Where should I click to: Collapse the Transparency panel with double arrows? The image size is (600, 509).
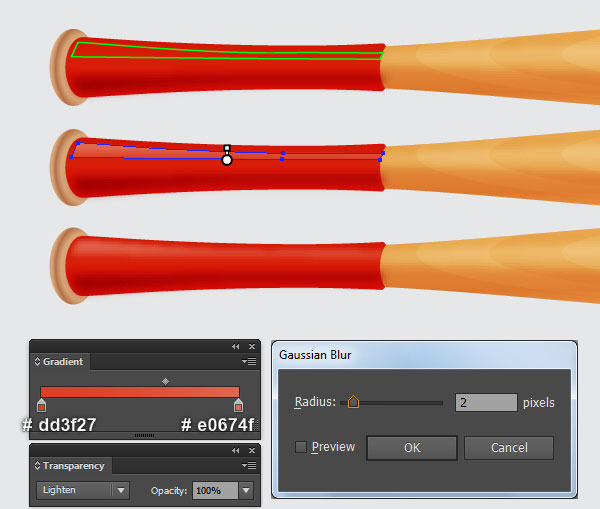(235, 450)
